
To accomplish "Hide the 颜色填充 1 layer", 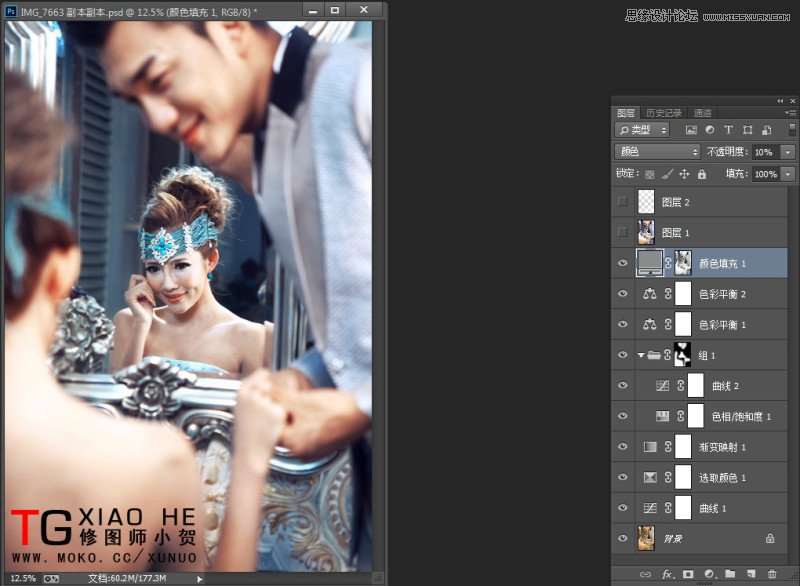I will pos(623,263).
